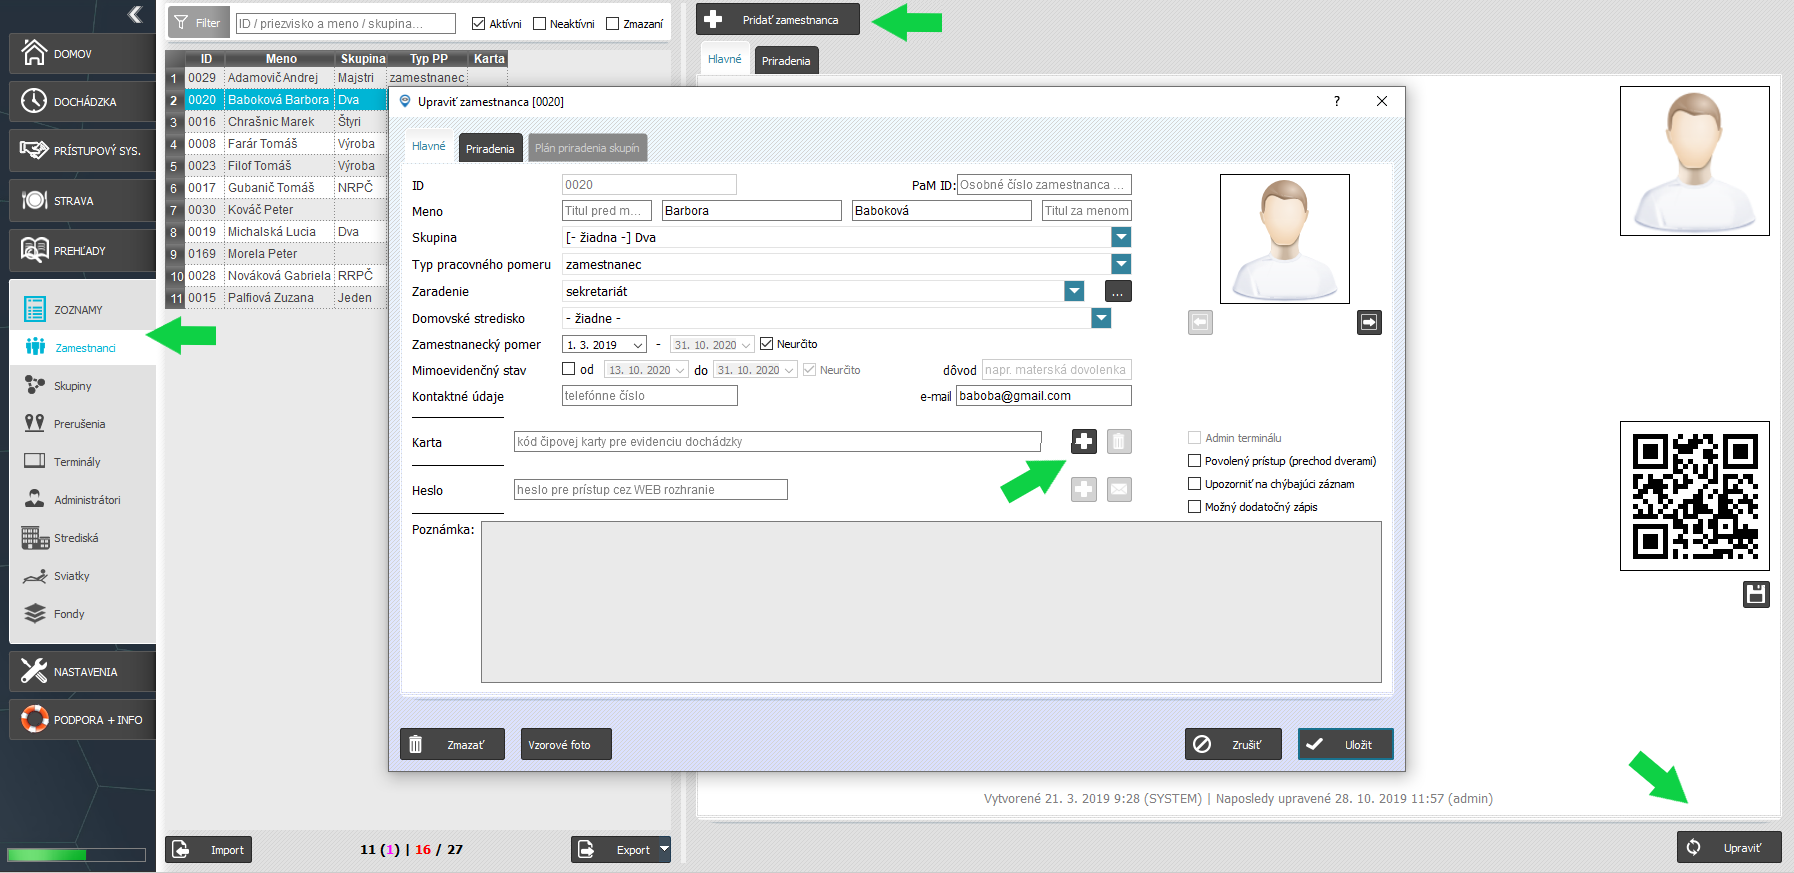Image resolution: width=1794 pixels, height=873 pixels.
Task: Open the PREHĽADY reports section
Action: click(82, 250)
